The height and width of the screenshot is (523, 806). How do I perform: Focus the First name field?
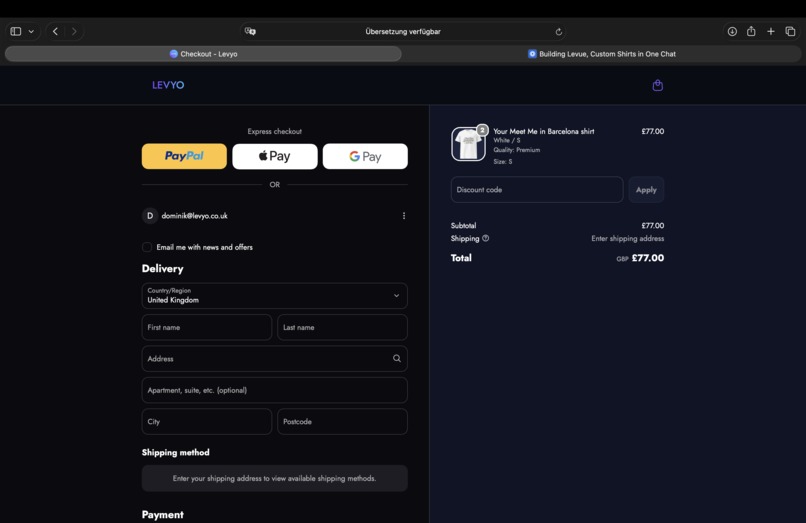click(207, 327)
